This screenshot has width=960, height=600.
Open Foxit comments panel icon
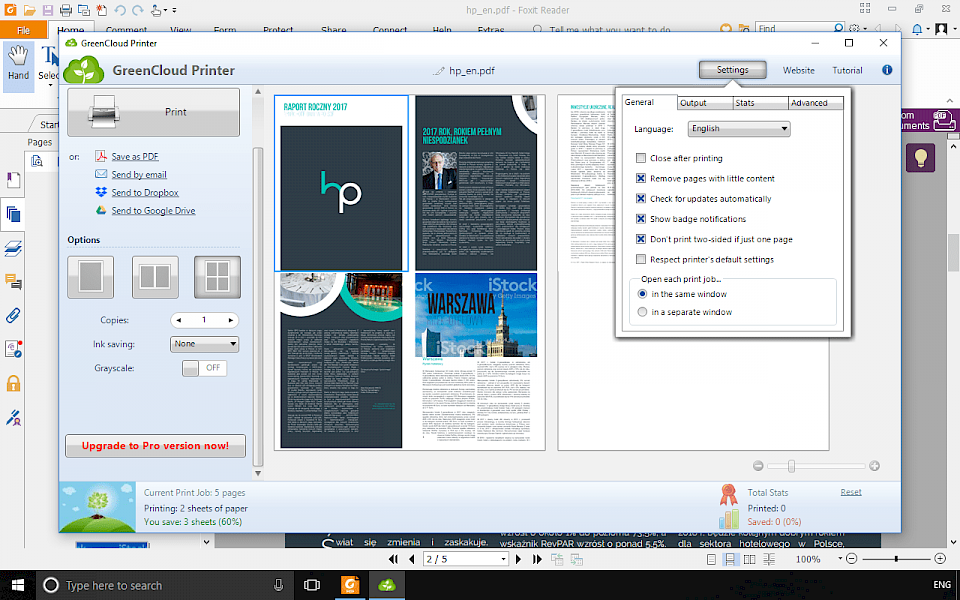[x=13, y=282]
